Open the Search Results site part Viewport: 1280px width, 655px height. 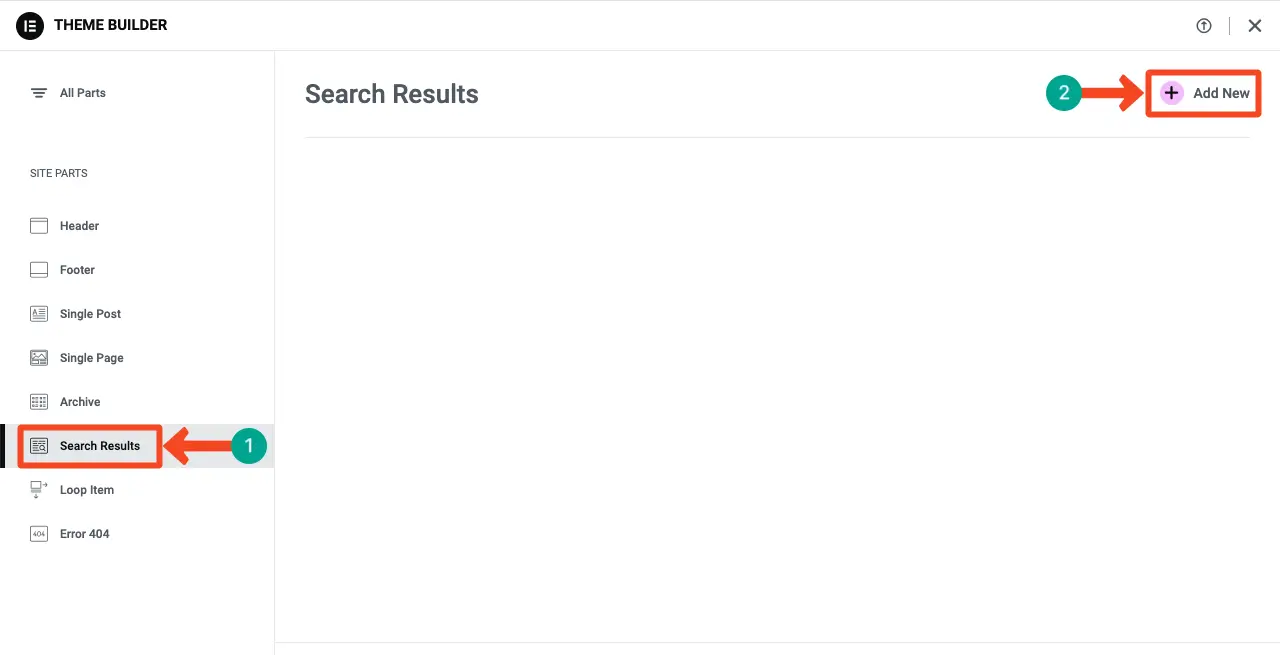(99, 446)
